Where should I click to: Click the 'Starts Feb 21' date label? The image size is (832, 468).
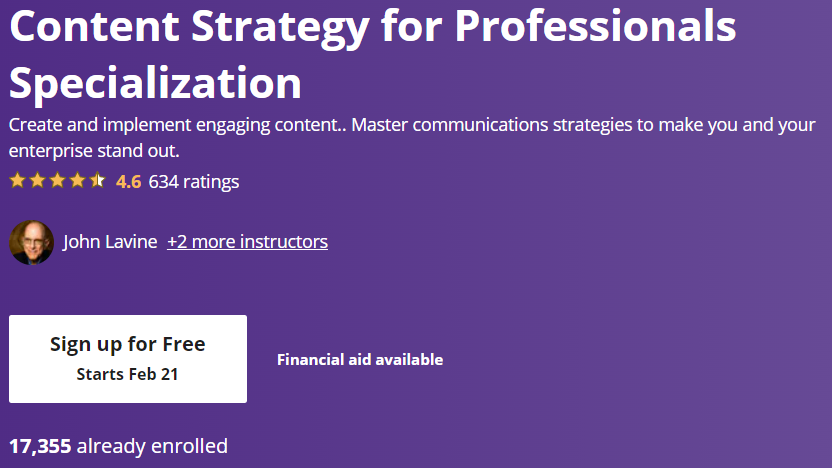[x=128, y=375]
